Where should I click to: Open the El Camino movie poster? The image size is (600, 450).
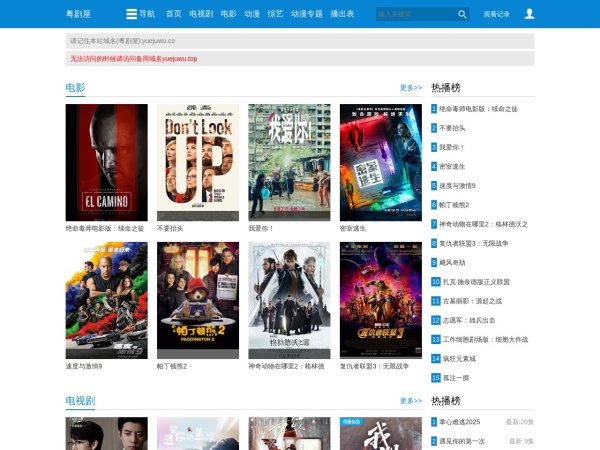click(106, 162)
